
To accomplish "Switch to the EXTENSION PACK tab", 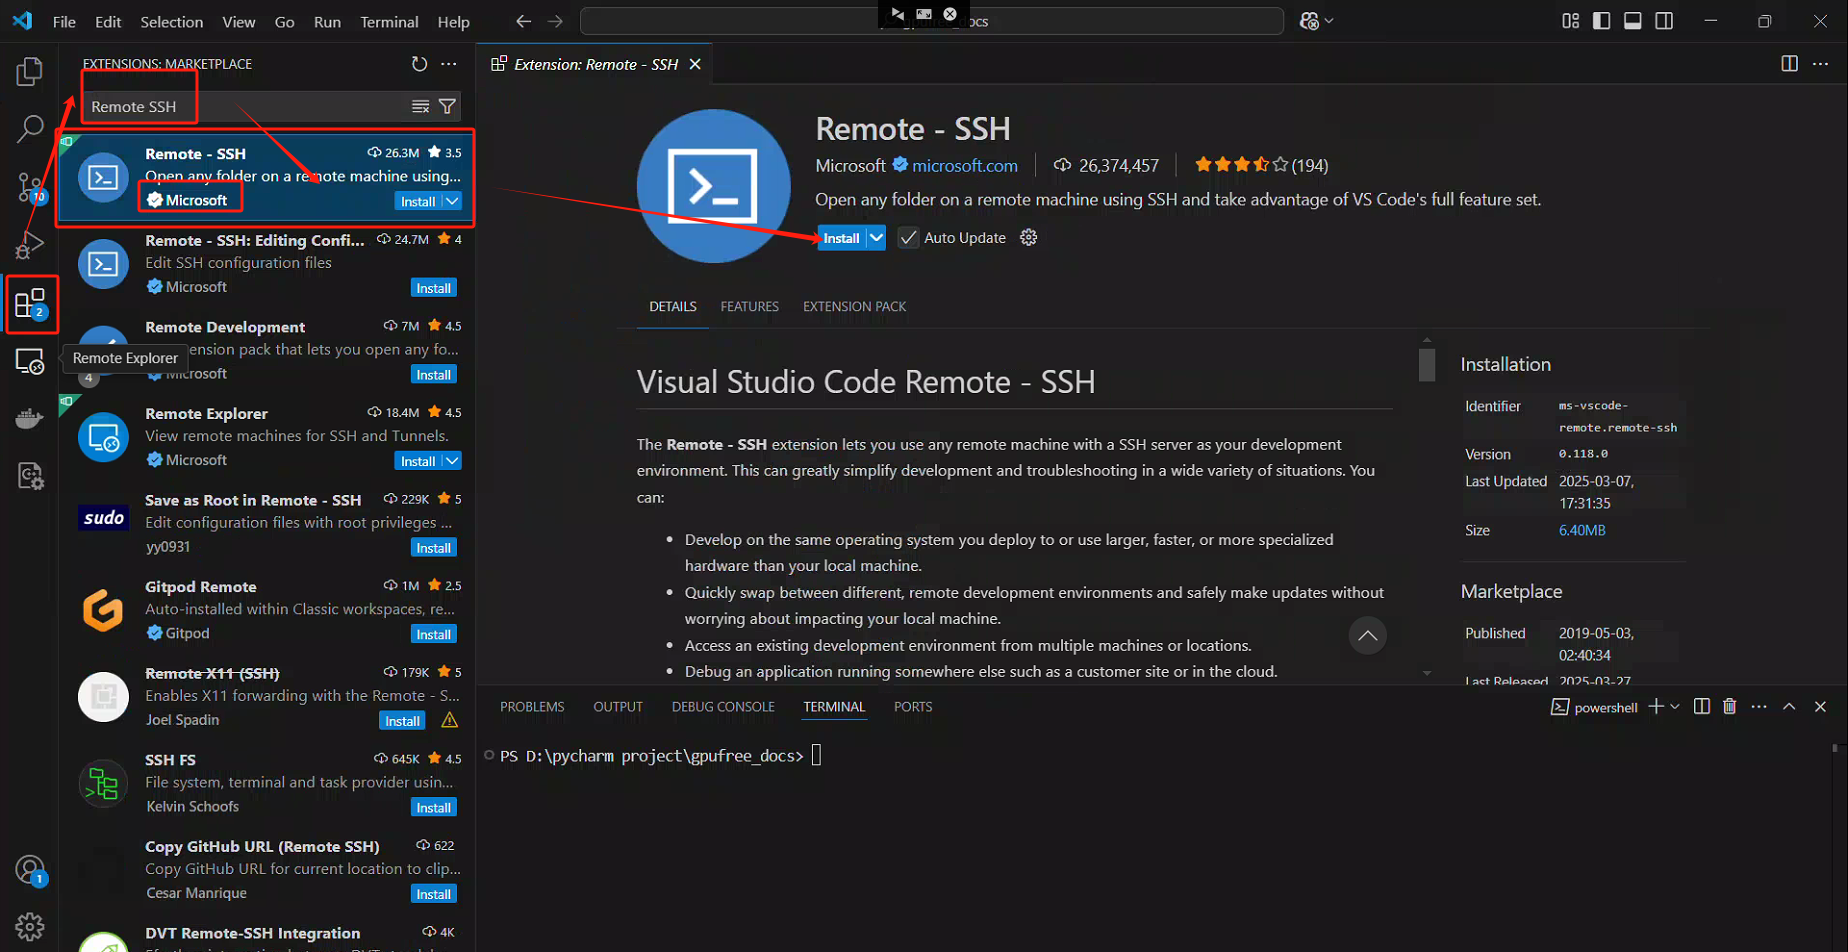I will 854,306.
